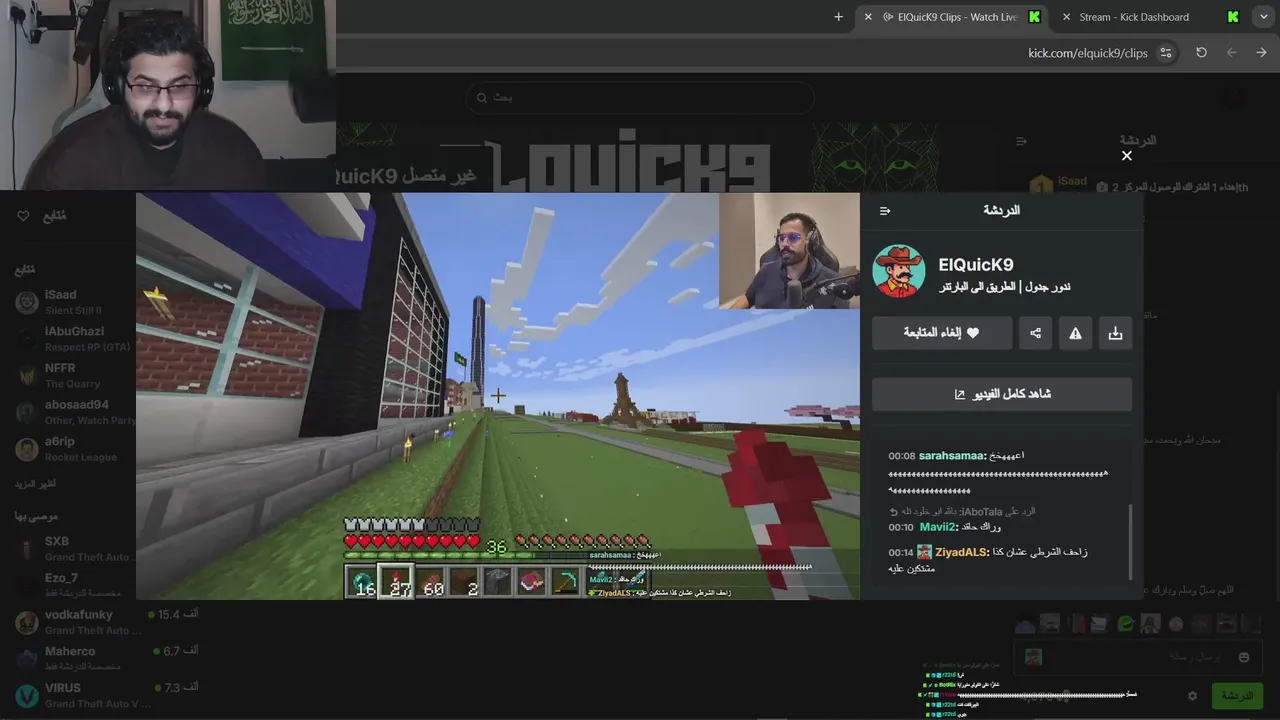Play the Minecraft clip video
Screen dimensions: 1280x720
[x=498, y=396]
